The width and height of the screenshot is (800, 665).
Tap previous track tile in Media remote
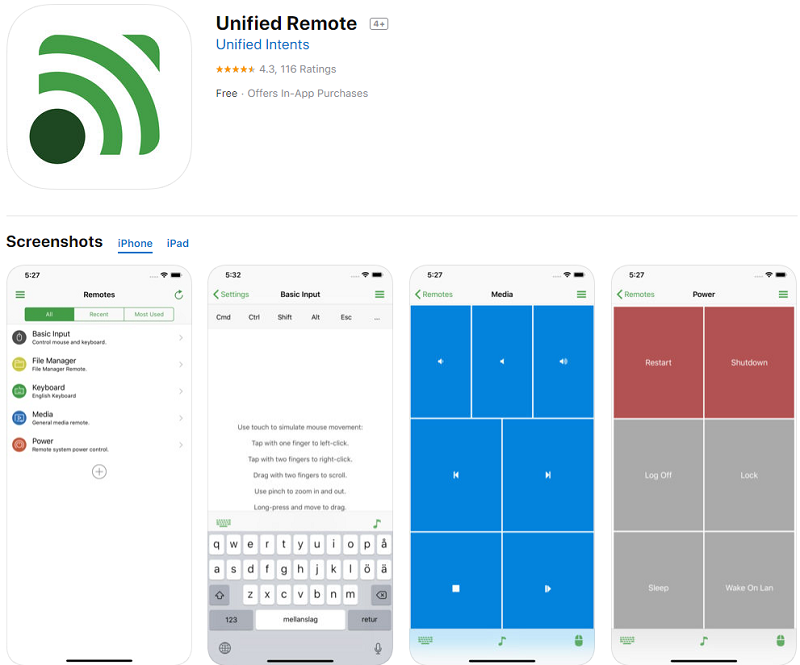(456, 475)
